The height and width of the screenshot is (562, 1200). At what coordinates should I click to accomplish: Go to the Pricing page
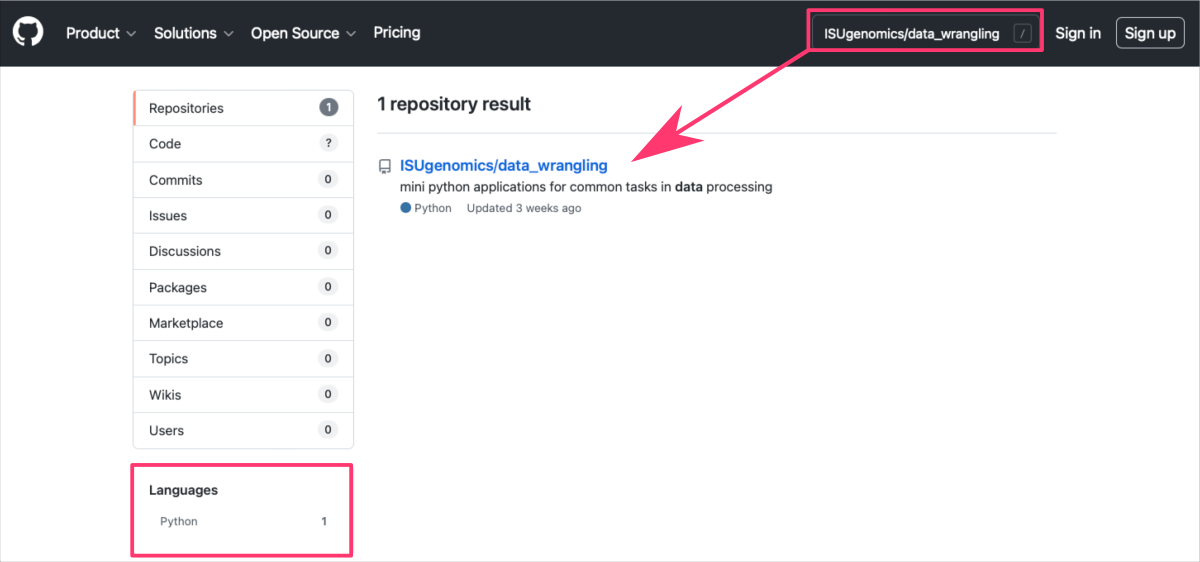point(397,33)
